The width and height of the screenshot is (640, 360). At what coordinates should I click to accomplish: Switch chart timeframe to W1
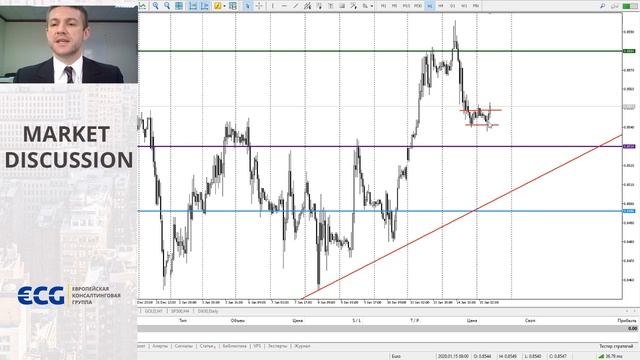click(x=464, y=6)
